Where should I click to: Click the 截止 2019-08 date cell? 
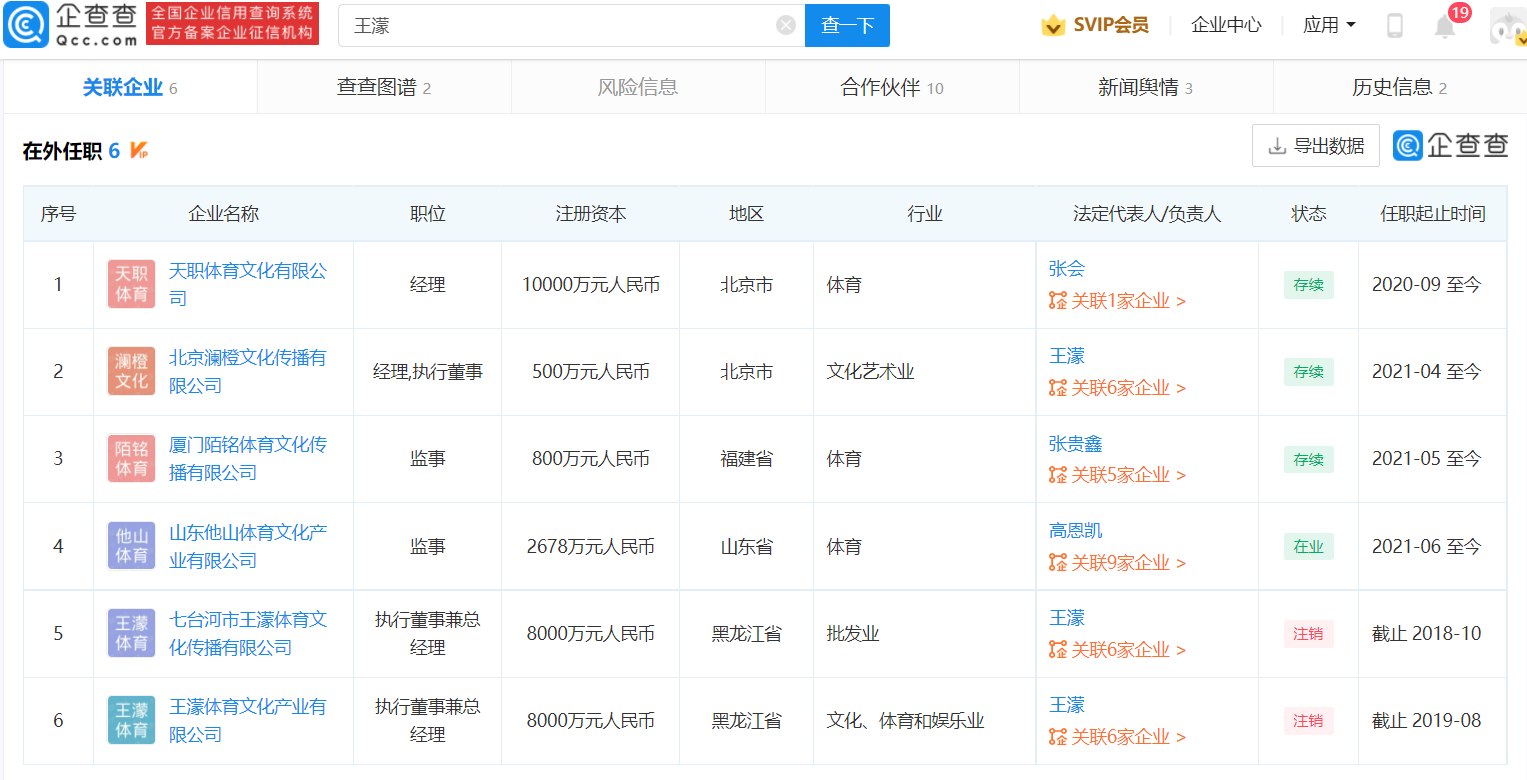[x=1432, y=720]
